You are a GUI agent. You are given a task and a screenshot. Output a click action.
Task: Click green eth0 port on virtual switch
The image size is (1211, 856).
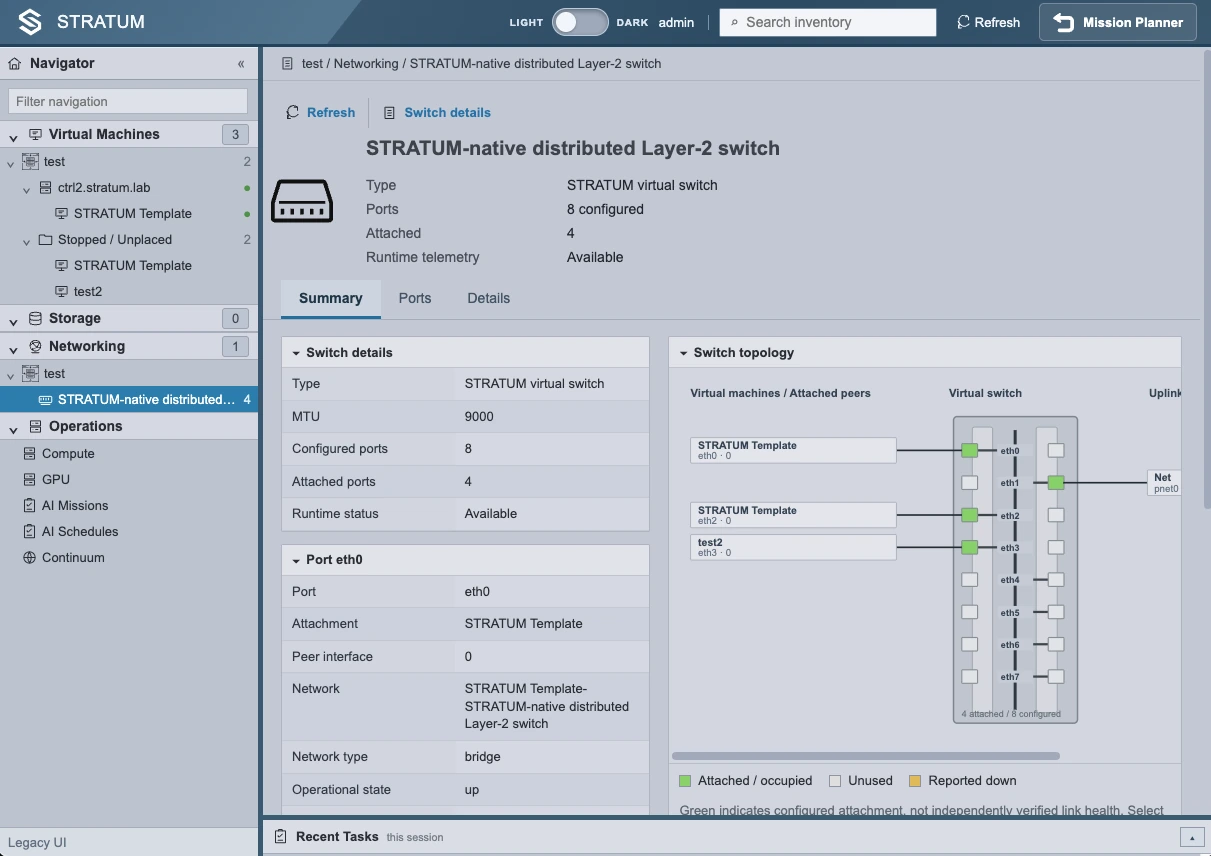tap(969, 451)
